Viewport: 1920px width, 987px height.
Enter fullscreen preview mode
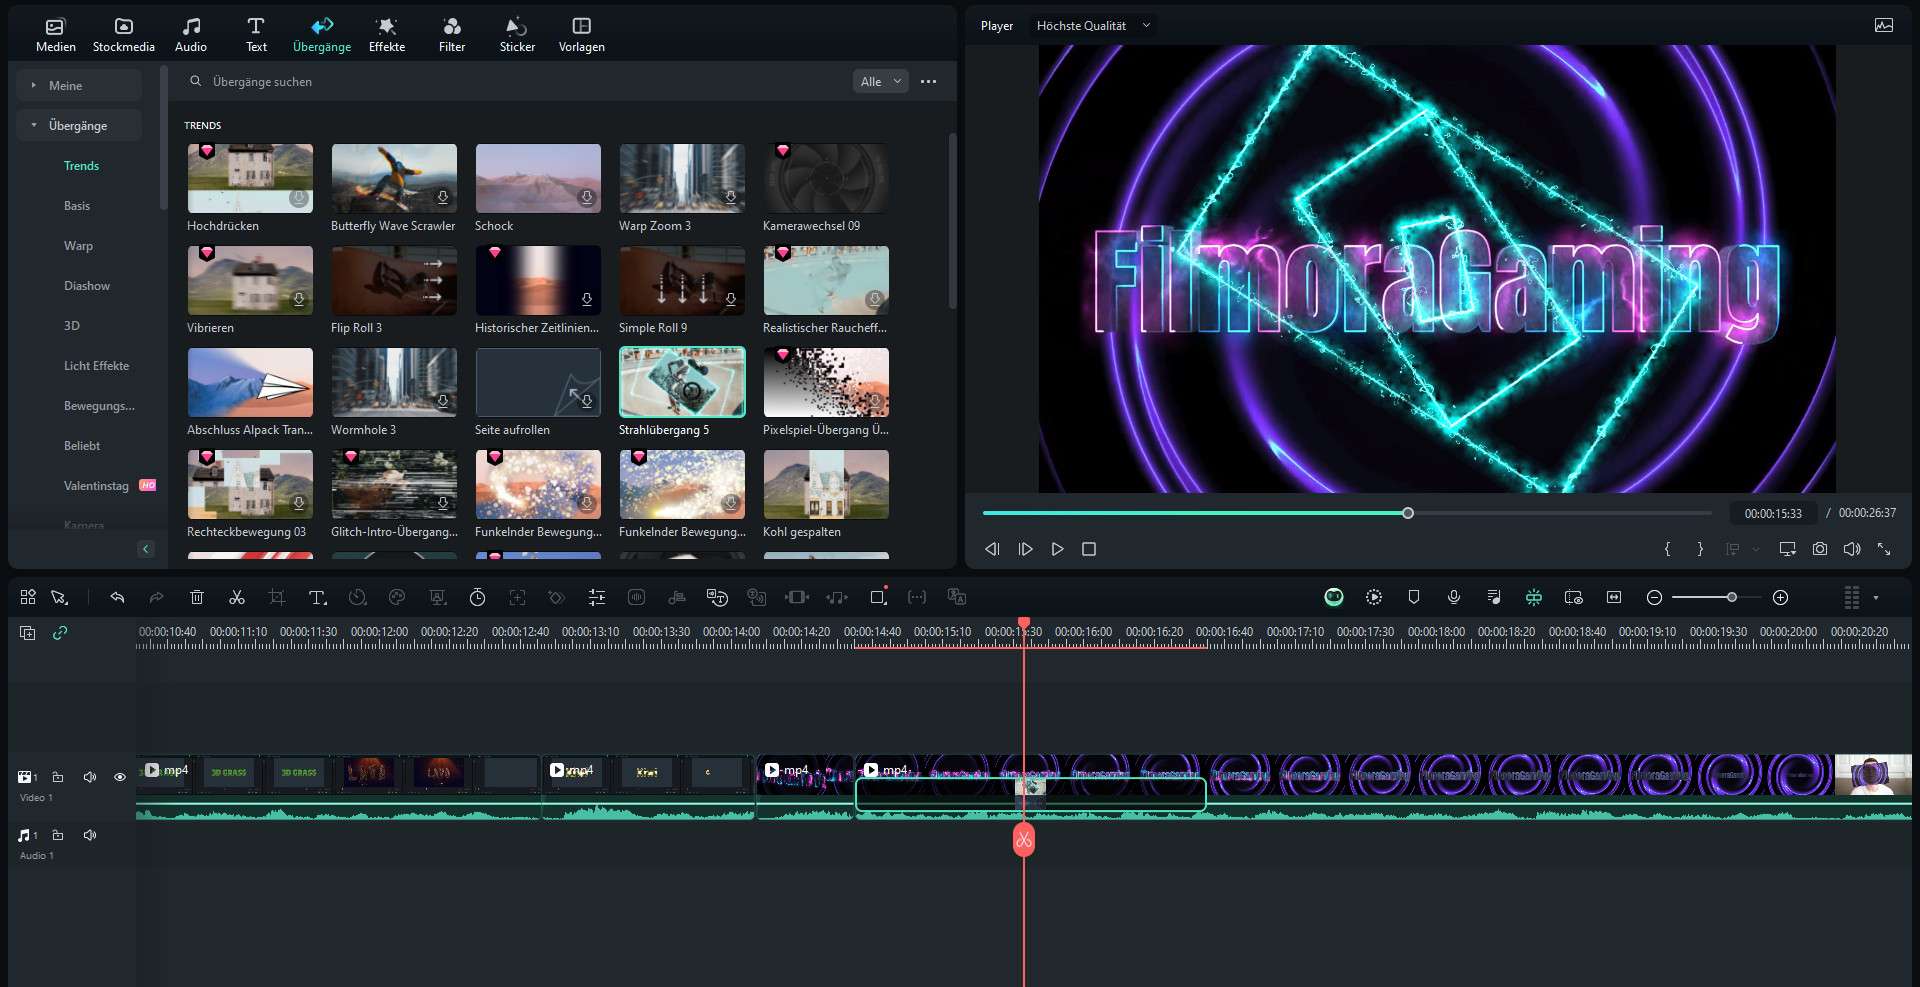click(1884, 549)
